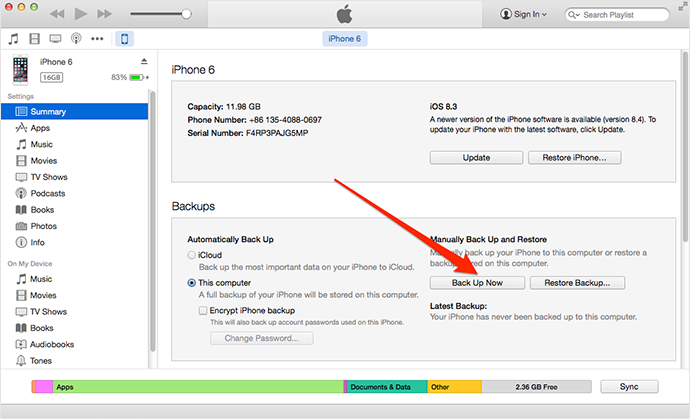Show more media types with ellipsis icon

coord(97,39)
